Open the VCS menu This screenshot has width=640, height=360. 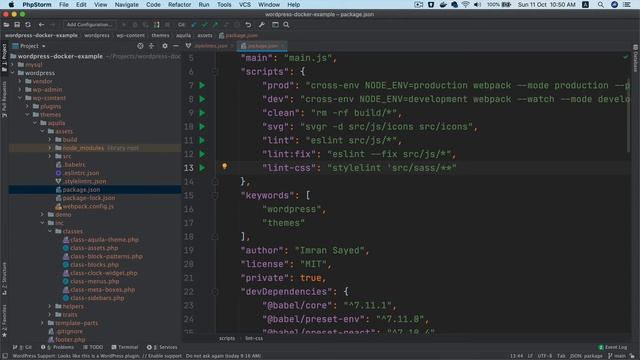point(245,4)
